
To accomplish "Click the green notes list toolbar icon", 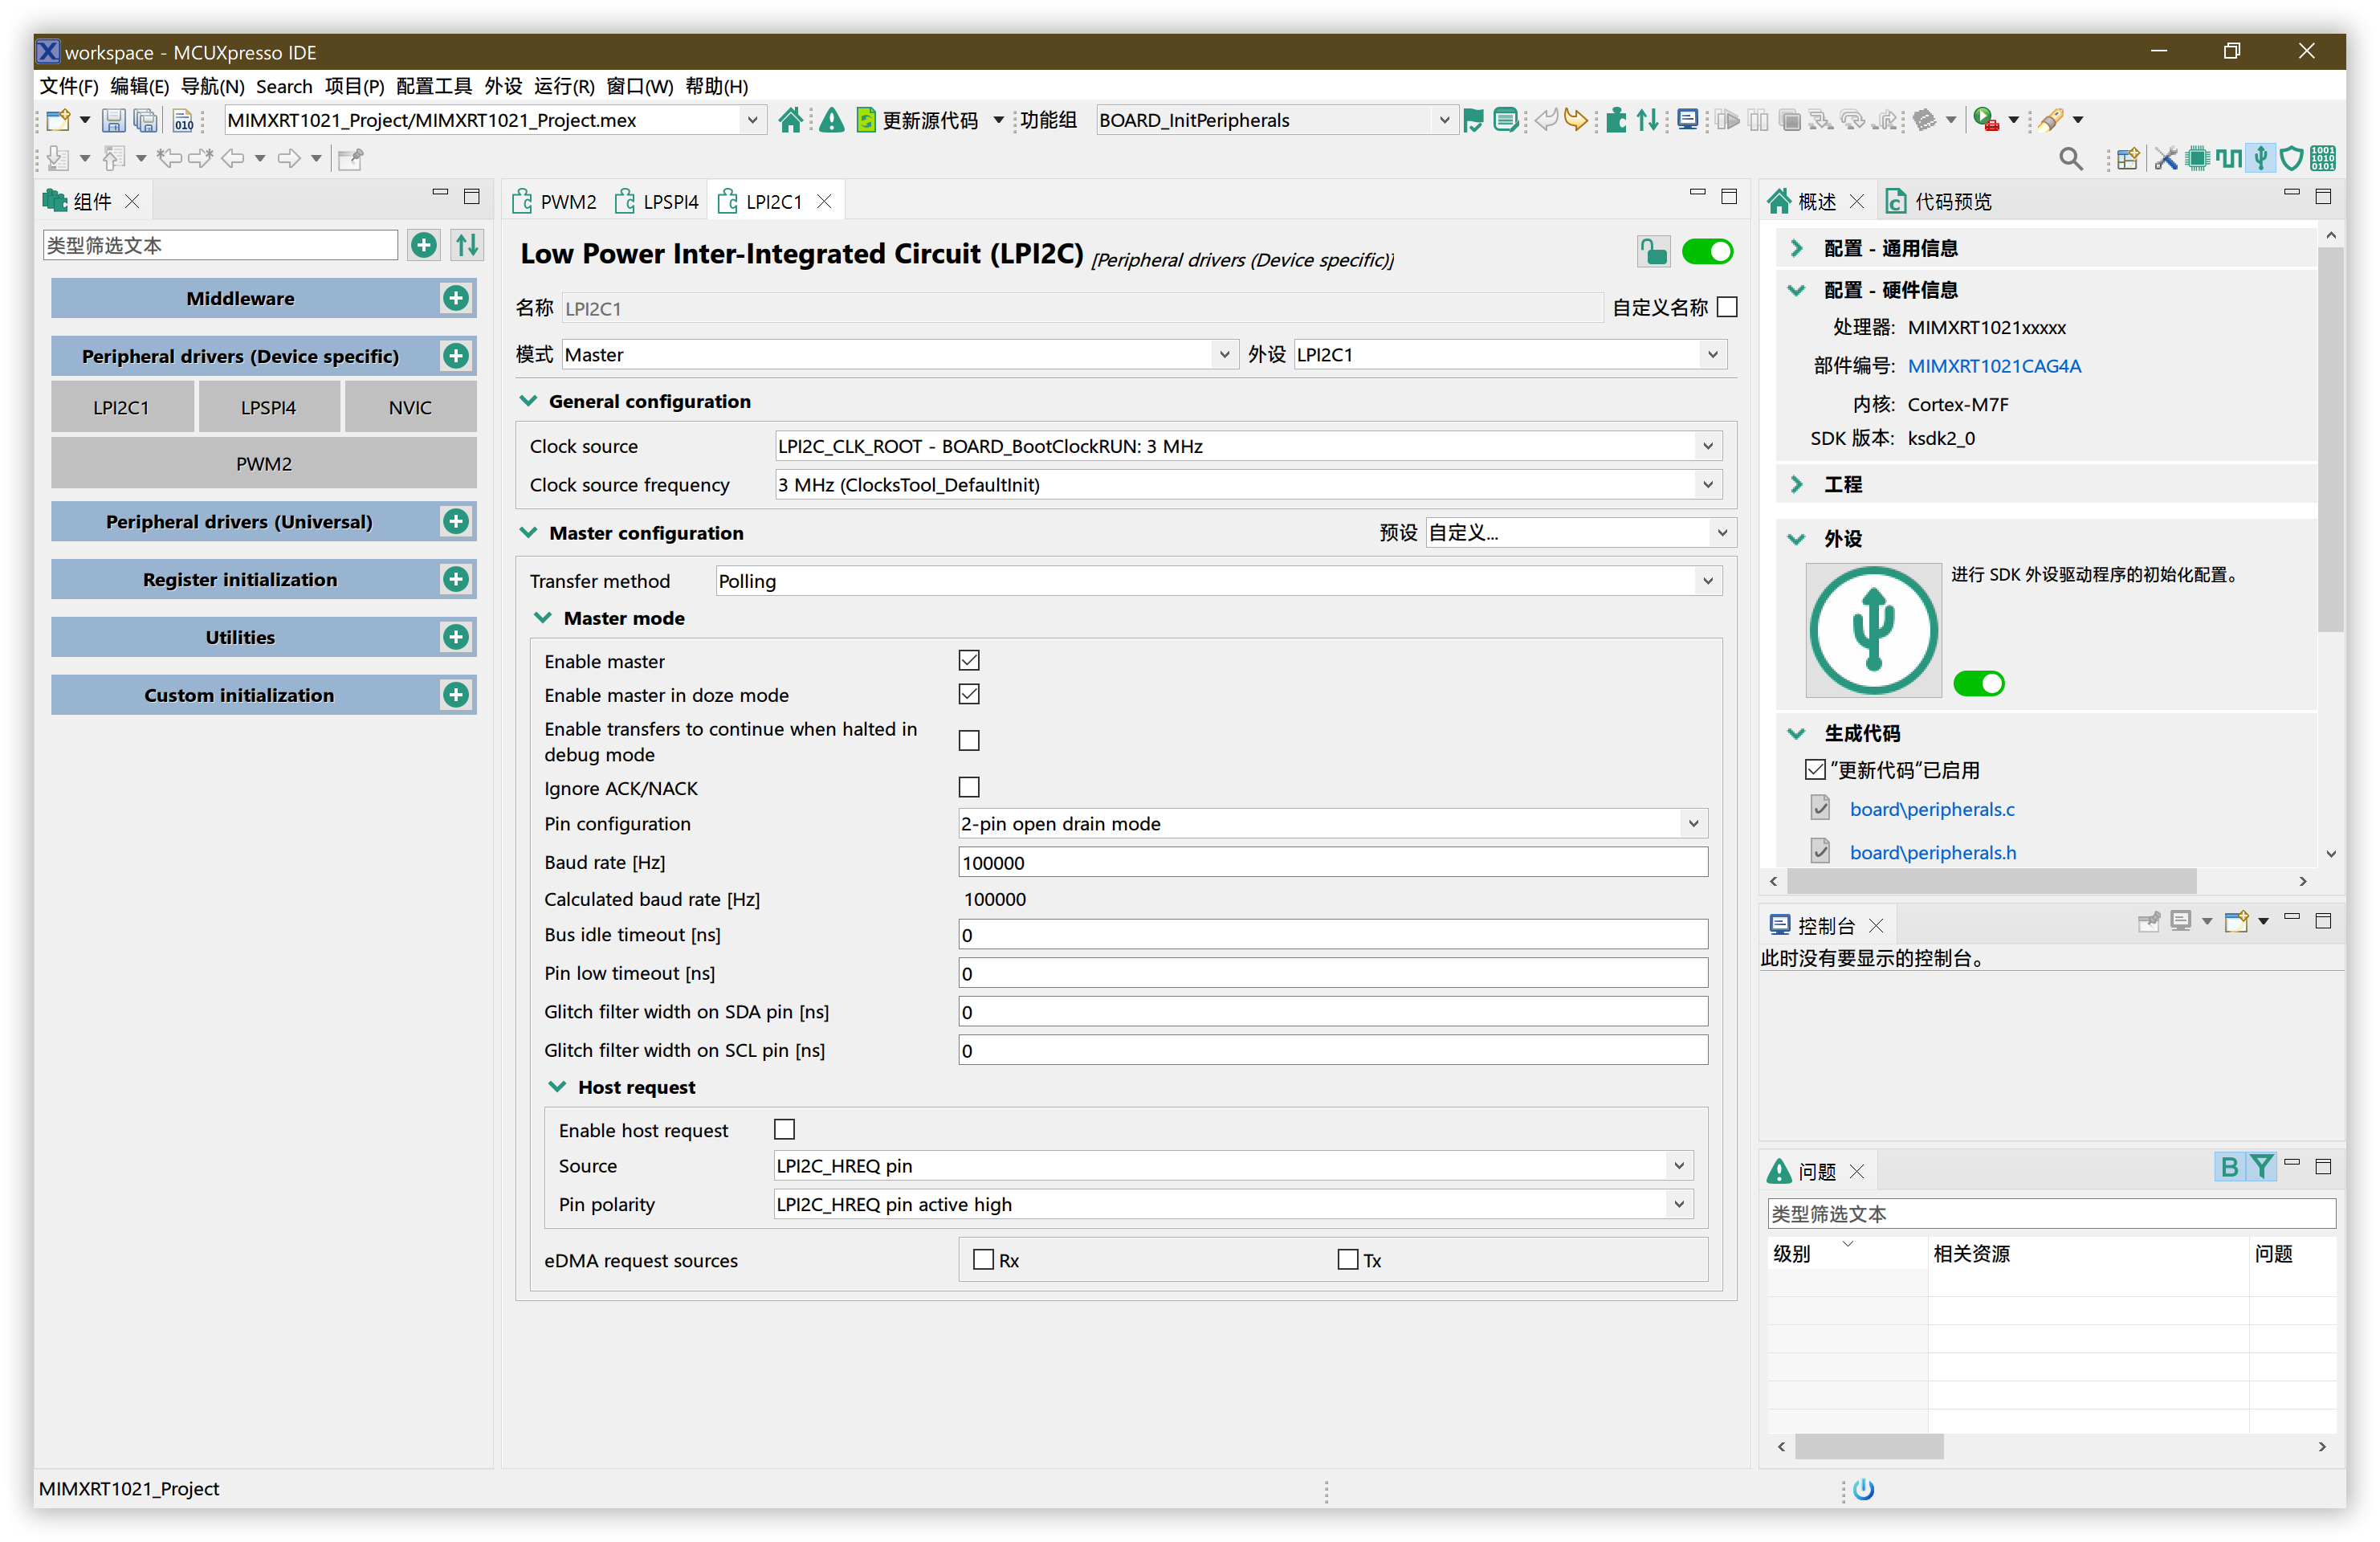I will coord(1505,120).
